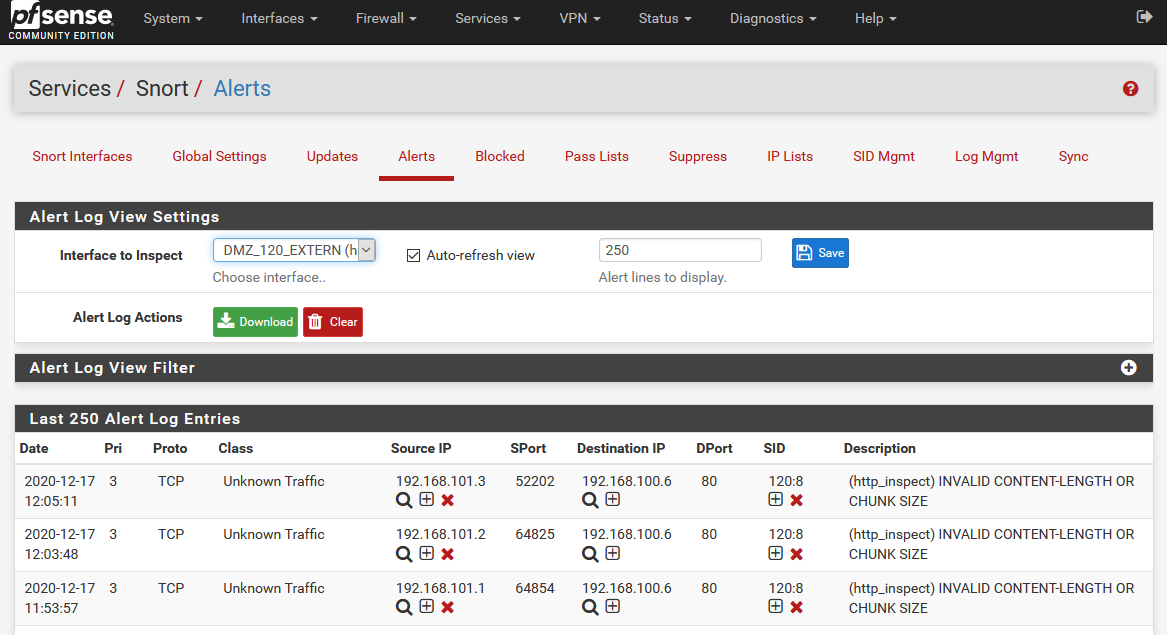The width and height of the screenshot is (1167, 635).
Task: Suppress destination IP plus icon in 12:05:11 row
Action: [613, 500]
